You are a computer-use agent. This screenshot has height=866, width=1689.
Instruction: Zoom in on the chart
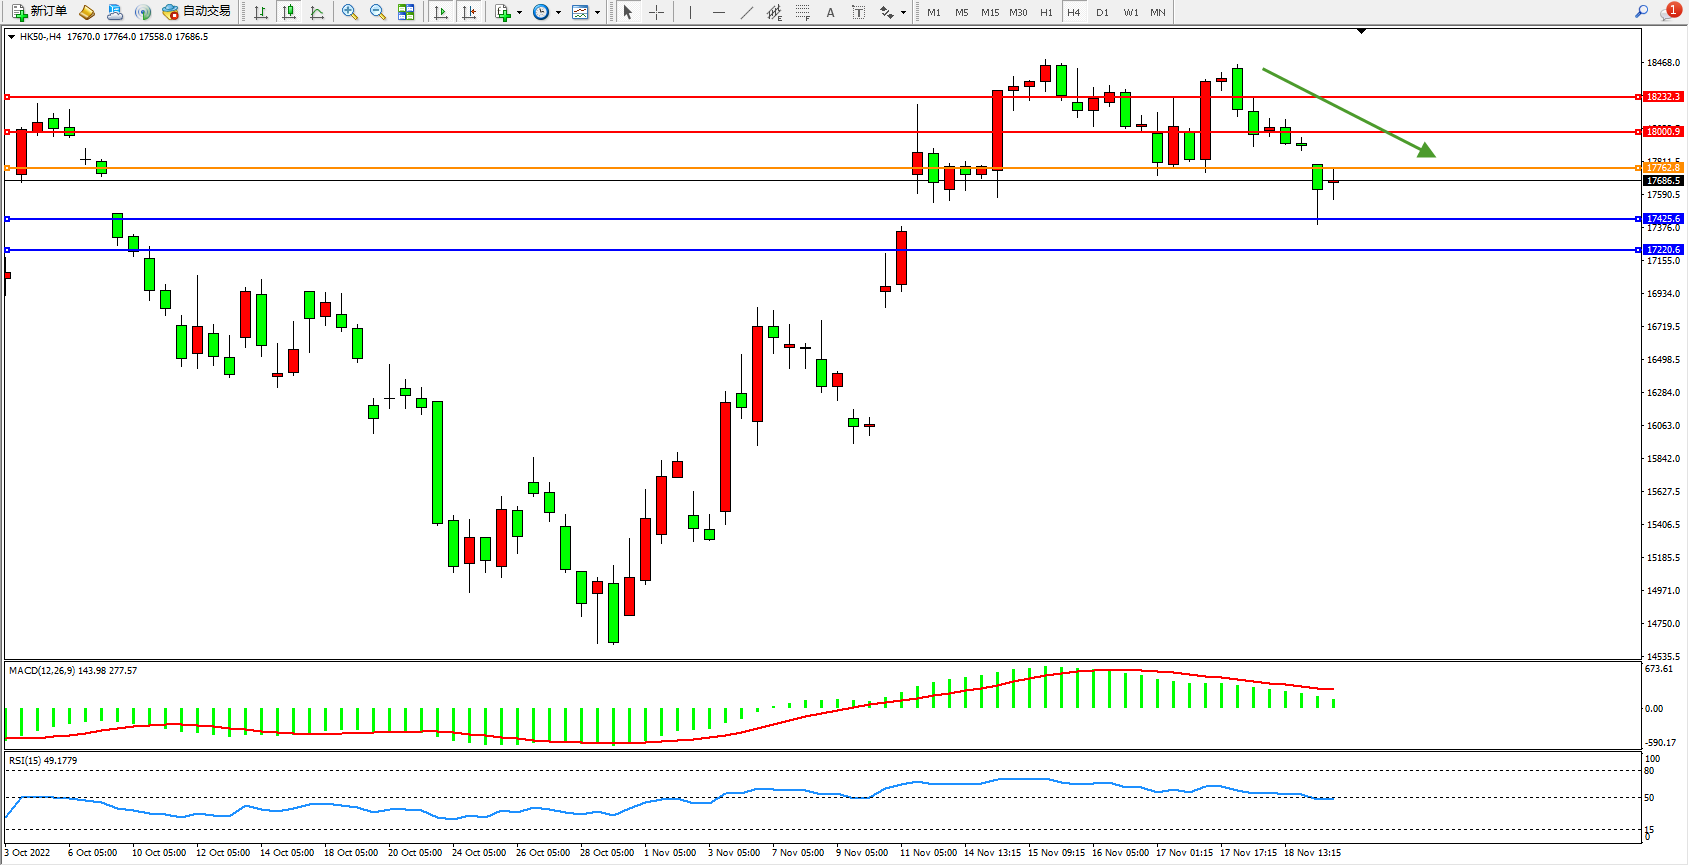click(x=350, y=12)
